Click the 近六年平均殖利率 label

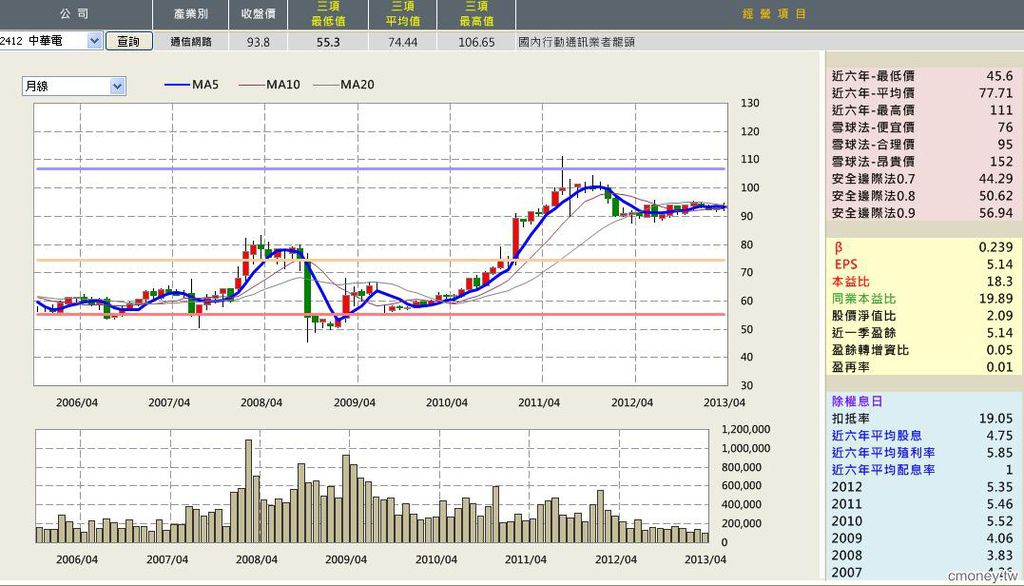(884, 452)
